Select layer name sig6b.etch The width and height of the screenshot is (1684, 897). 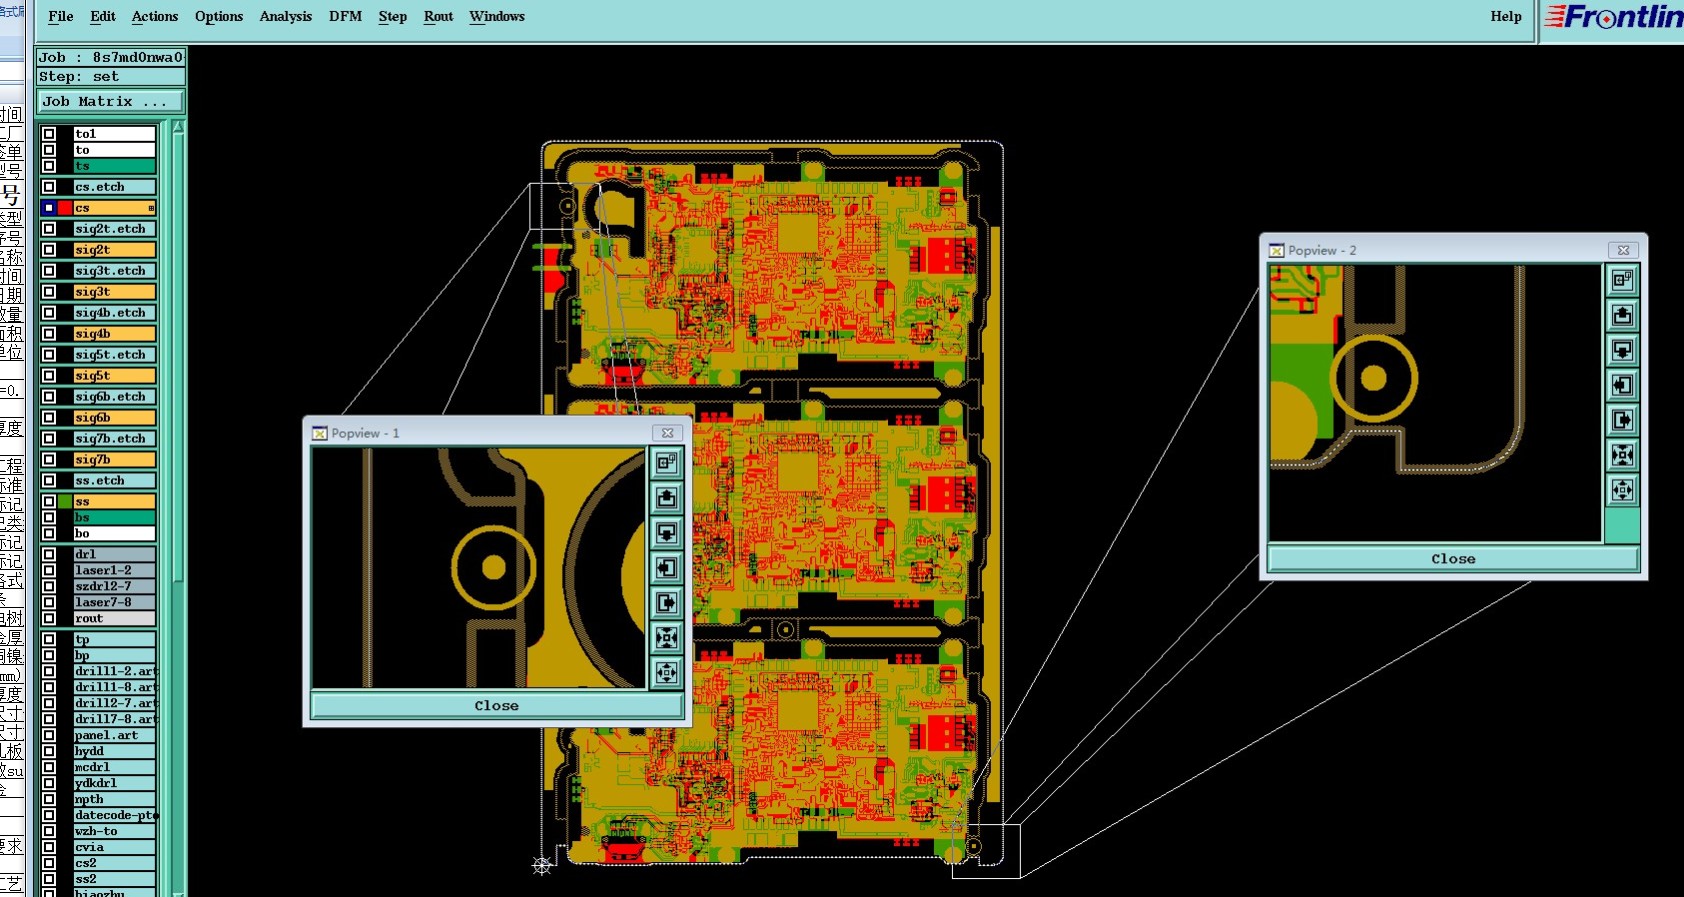[114, 397]
